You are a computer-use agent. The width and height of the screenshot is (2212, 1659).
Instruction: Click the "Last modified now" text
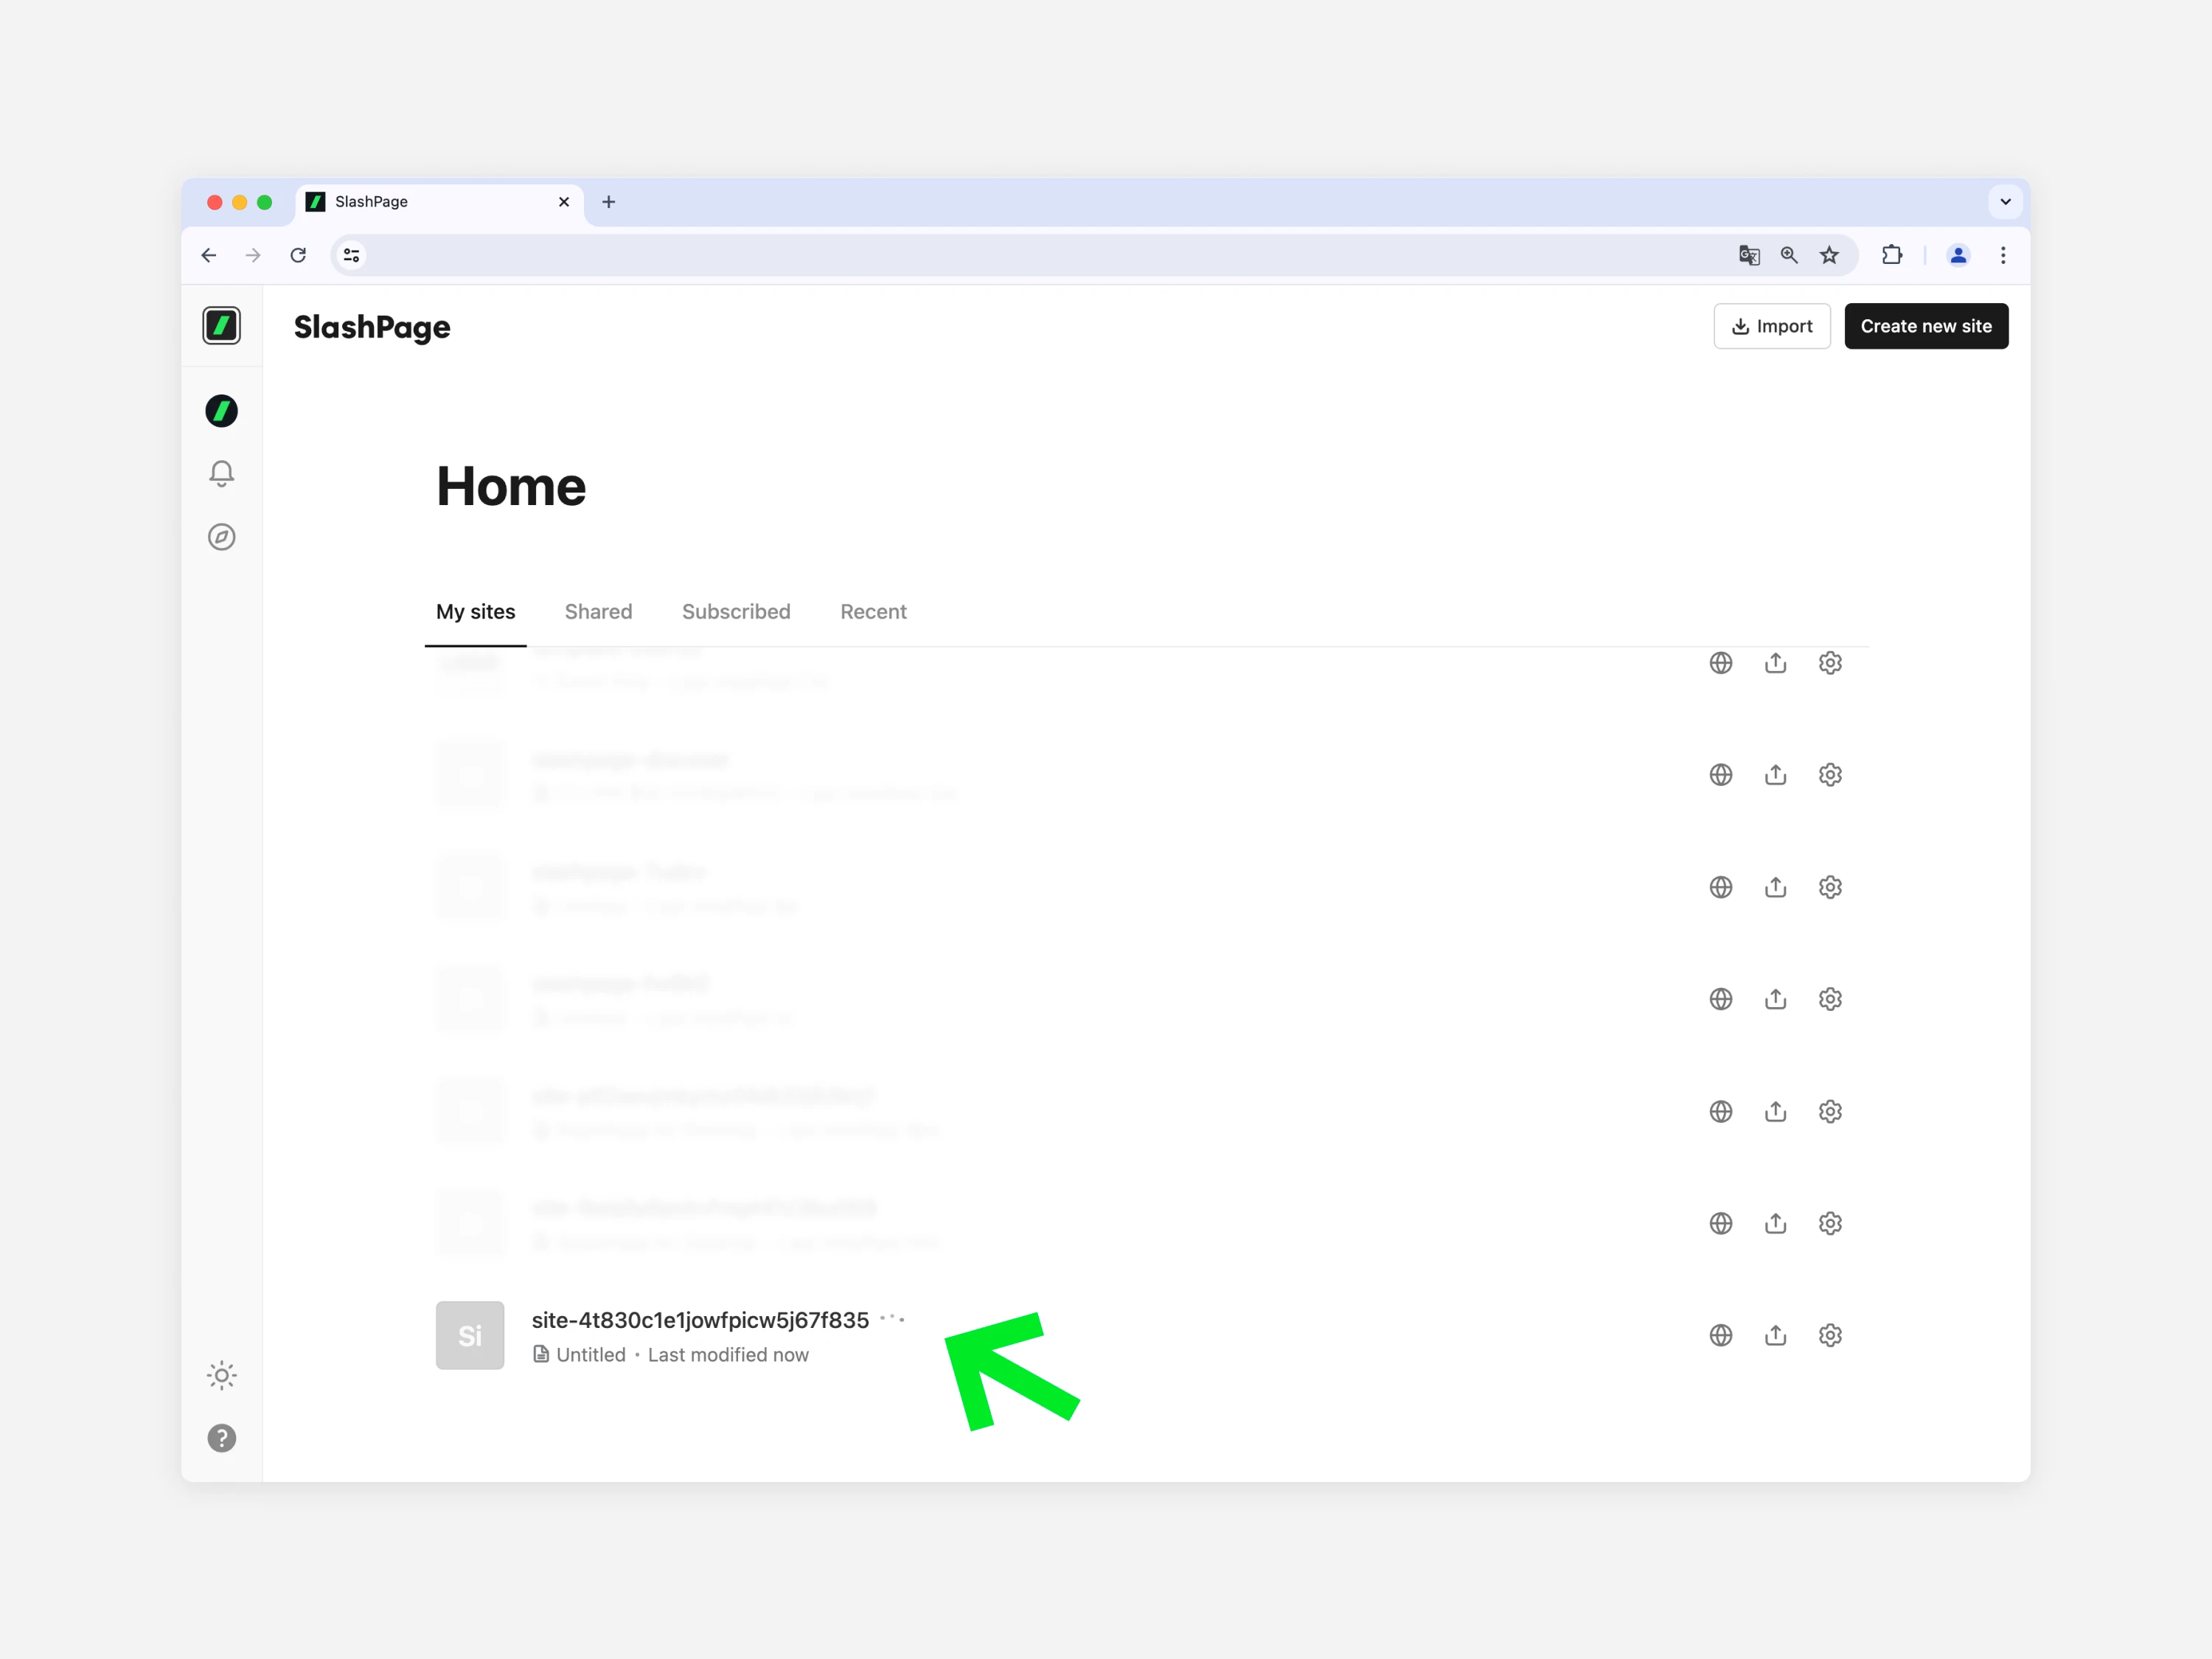[728, 1355]
